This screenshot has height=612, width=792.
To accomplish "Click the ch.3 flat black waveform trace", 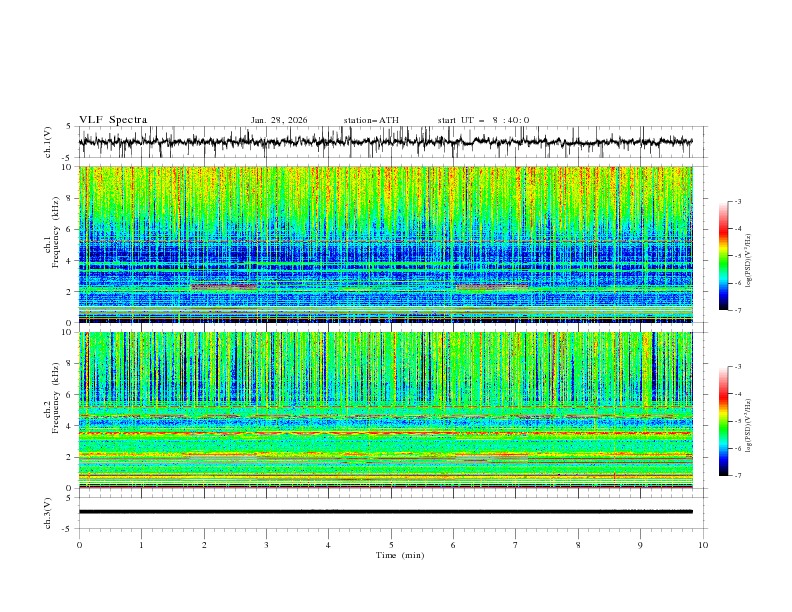I will pyautogui.click(x=385, y=512).
